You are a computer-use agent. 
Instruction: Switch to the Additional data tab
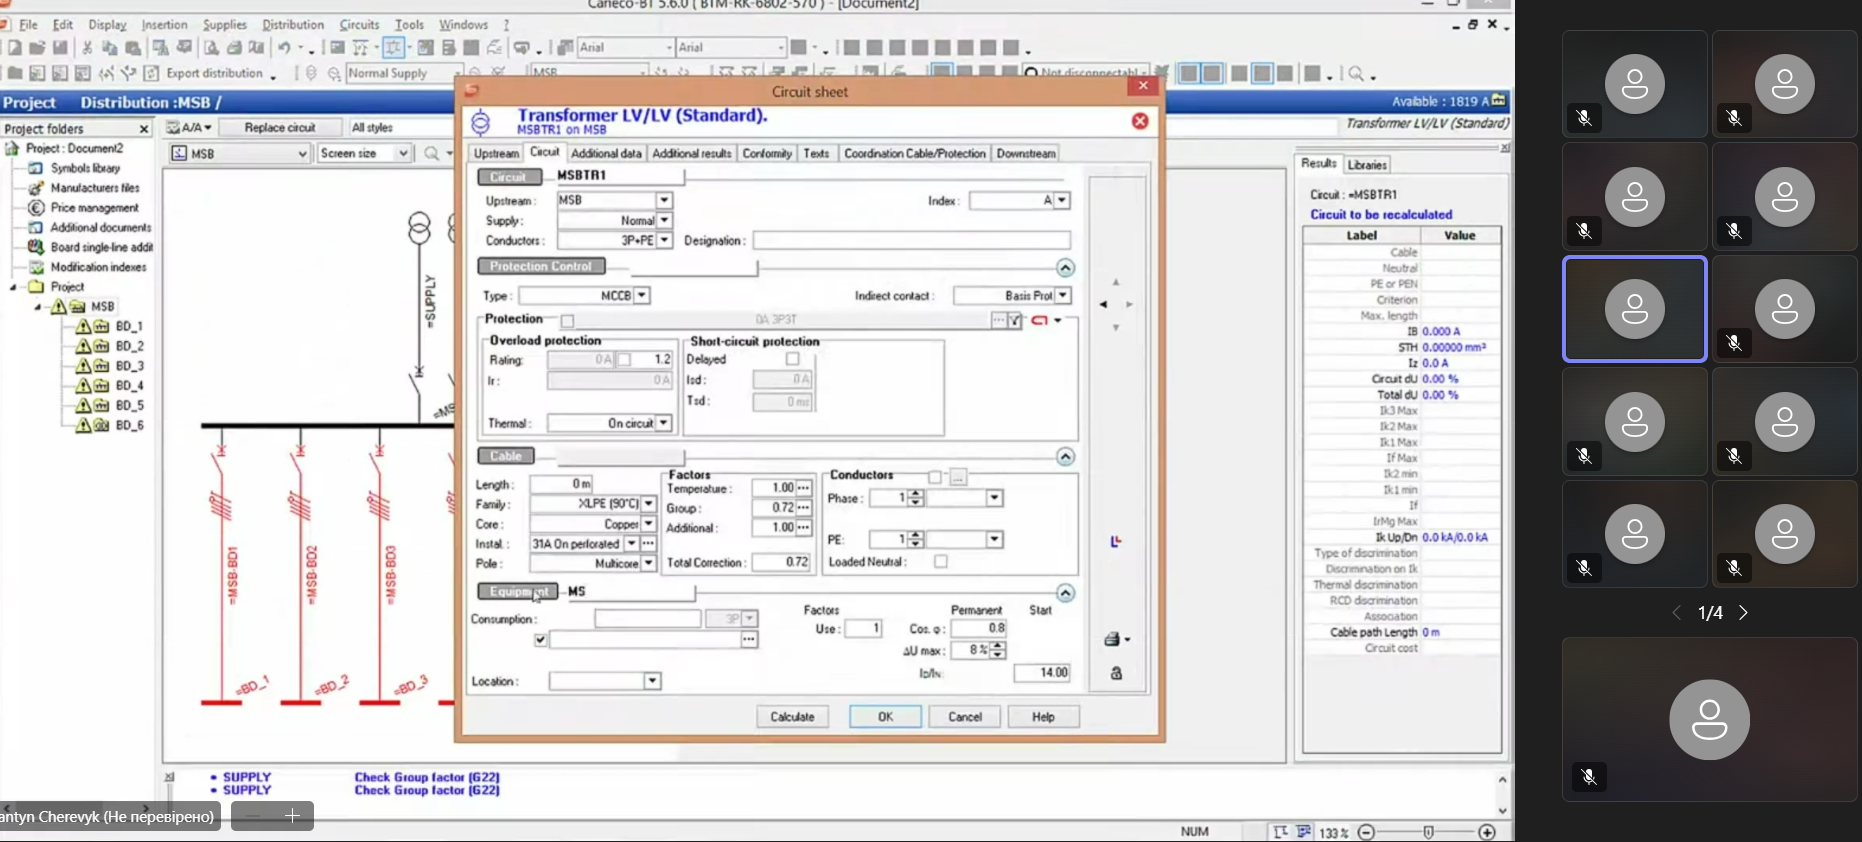click(606, 154)
